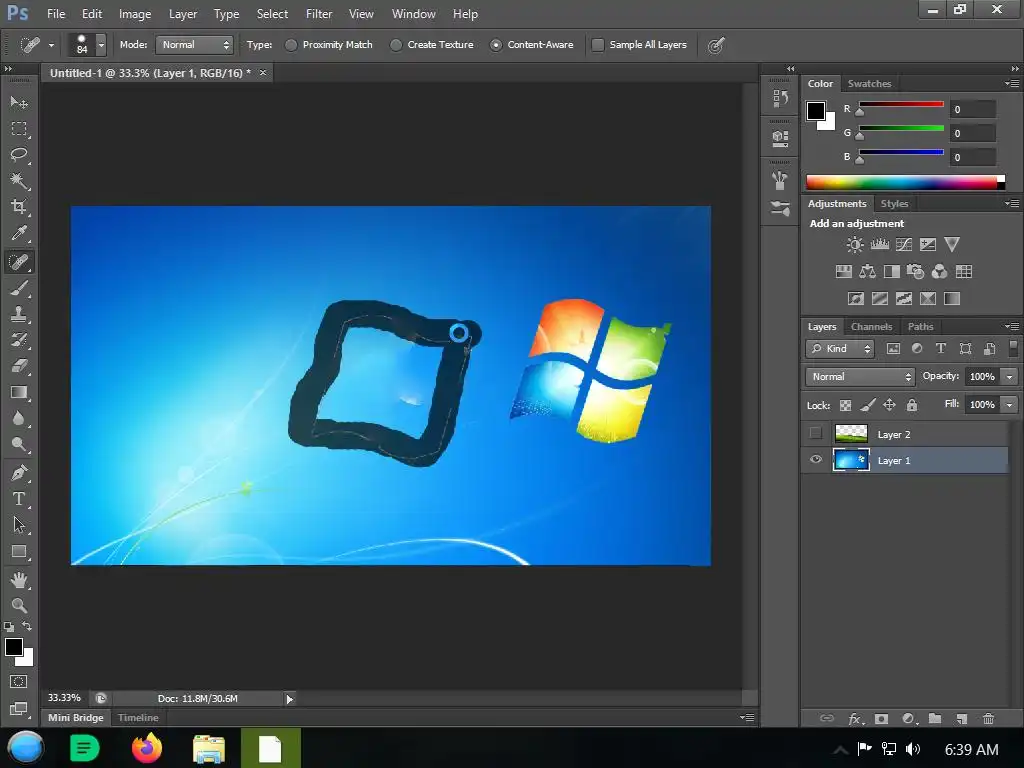
Task: Open the healing Mode dropdown
Action: 195,45
